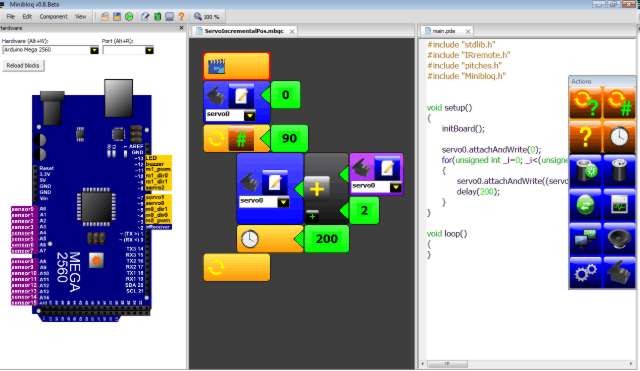640x371 pixels.
Task: Select the delay clock icon in Actions palette
Action: pyautogui.click(x=619, y=136)
